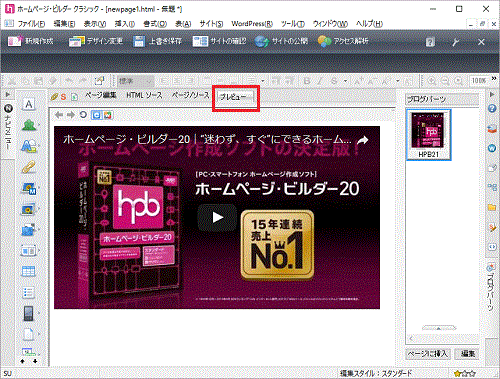Click the blue W globe icon in right sidebar
Image resolution: width=500 pixels, height=379 pixels.
[492, 148]
